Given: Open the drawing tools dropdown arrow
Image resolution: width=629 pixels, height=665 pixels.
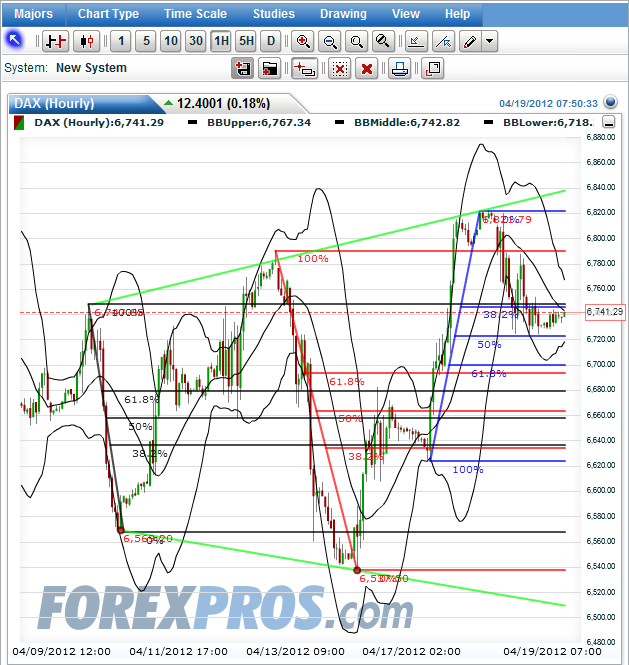Looking at the screenshot, I should (489, 41).
